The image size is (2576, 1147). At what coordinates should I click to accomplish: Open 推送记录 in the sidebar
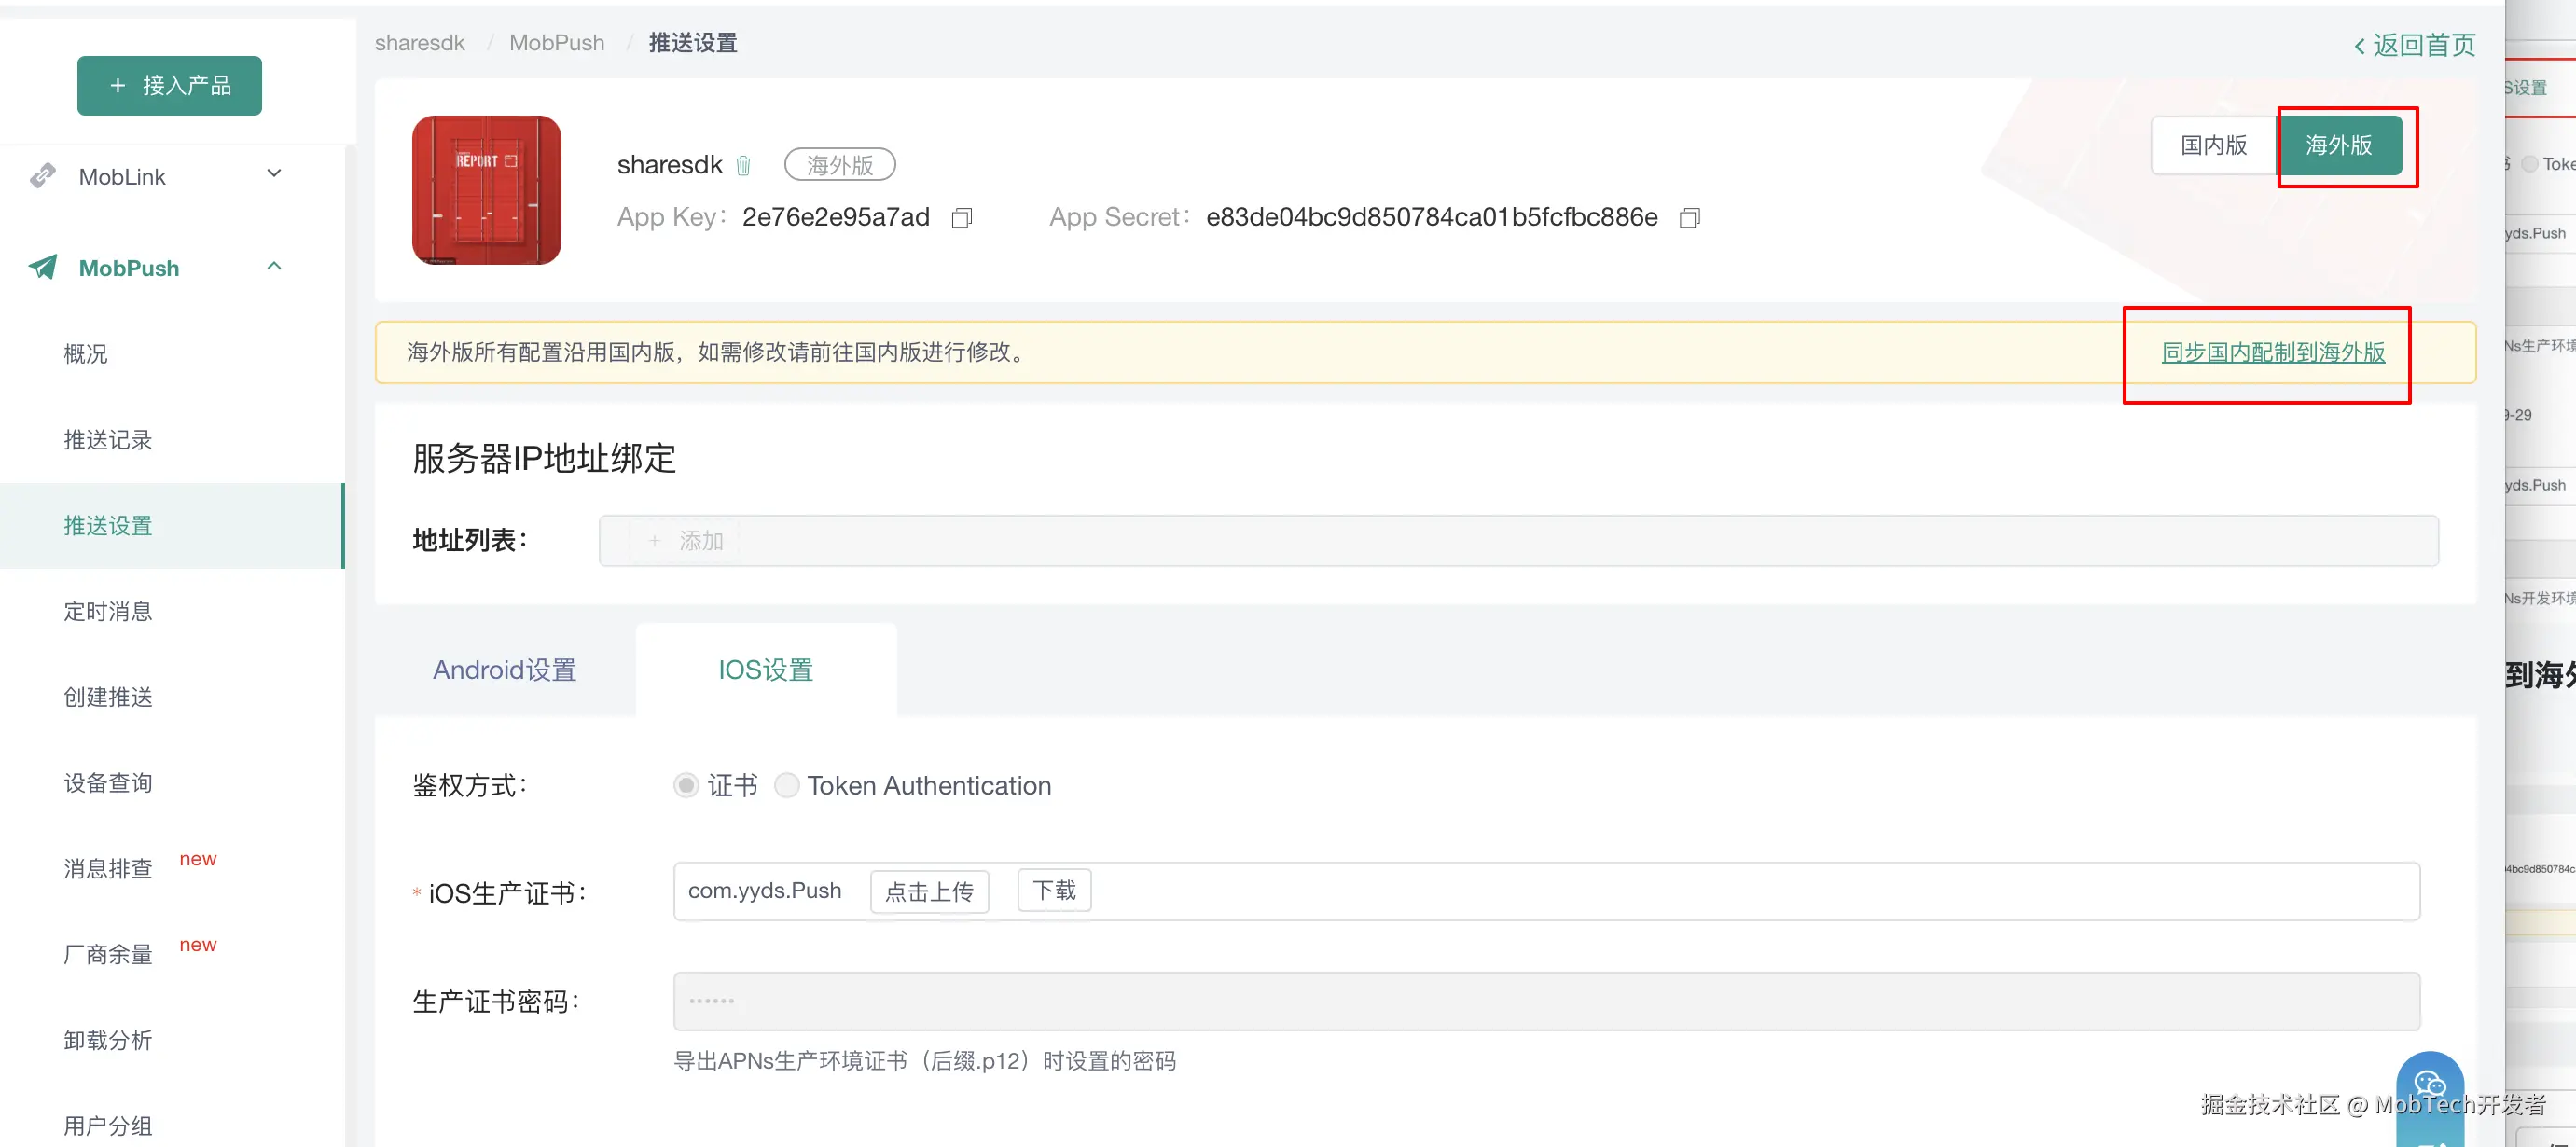point(108,440)
